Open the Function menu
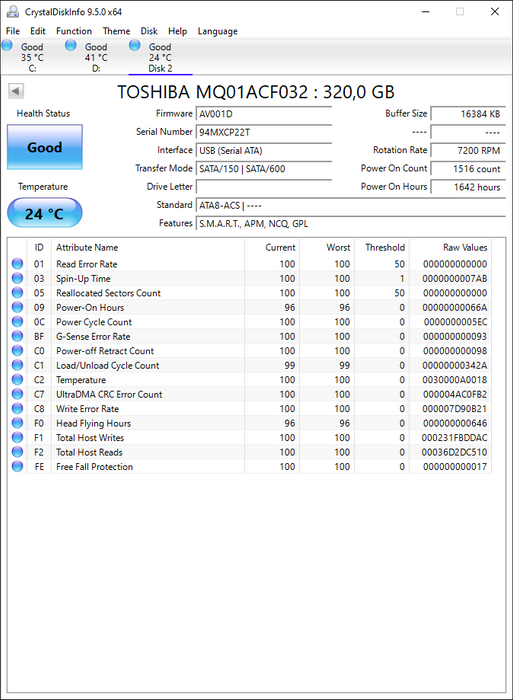 (74, 31)
